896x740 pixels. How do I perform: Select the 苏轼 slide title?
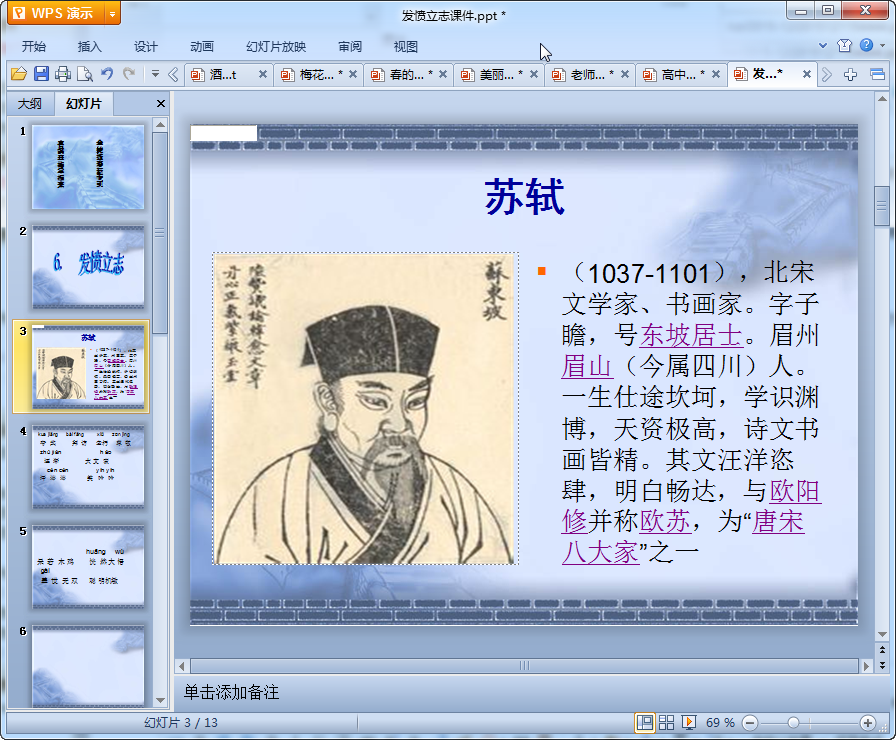click(x=525, y=197)
